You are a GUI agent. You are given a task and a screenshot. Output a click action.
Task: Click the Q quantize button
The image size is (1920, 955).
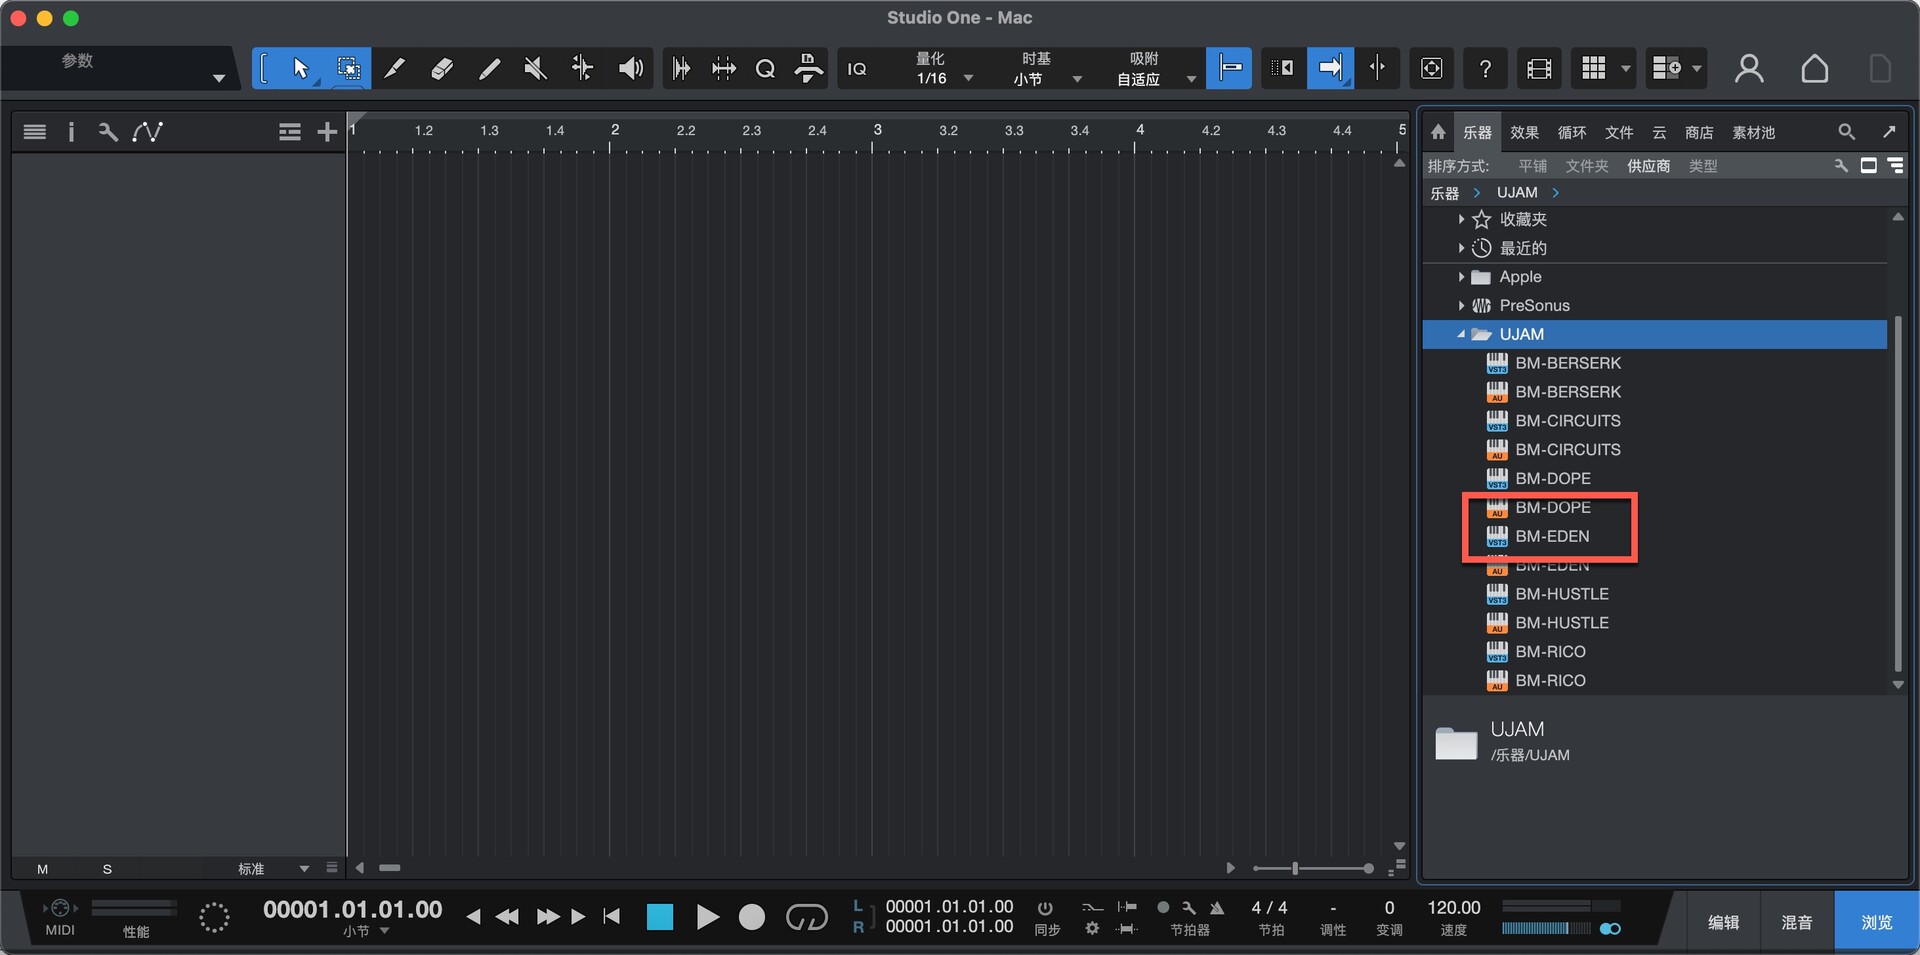pos(765,68)
